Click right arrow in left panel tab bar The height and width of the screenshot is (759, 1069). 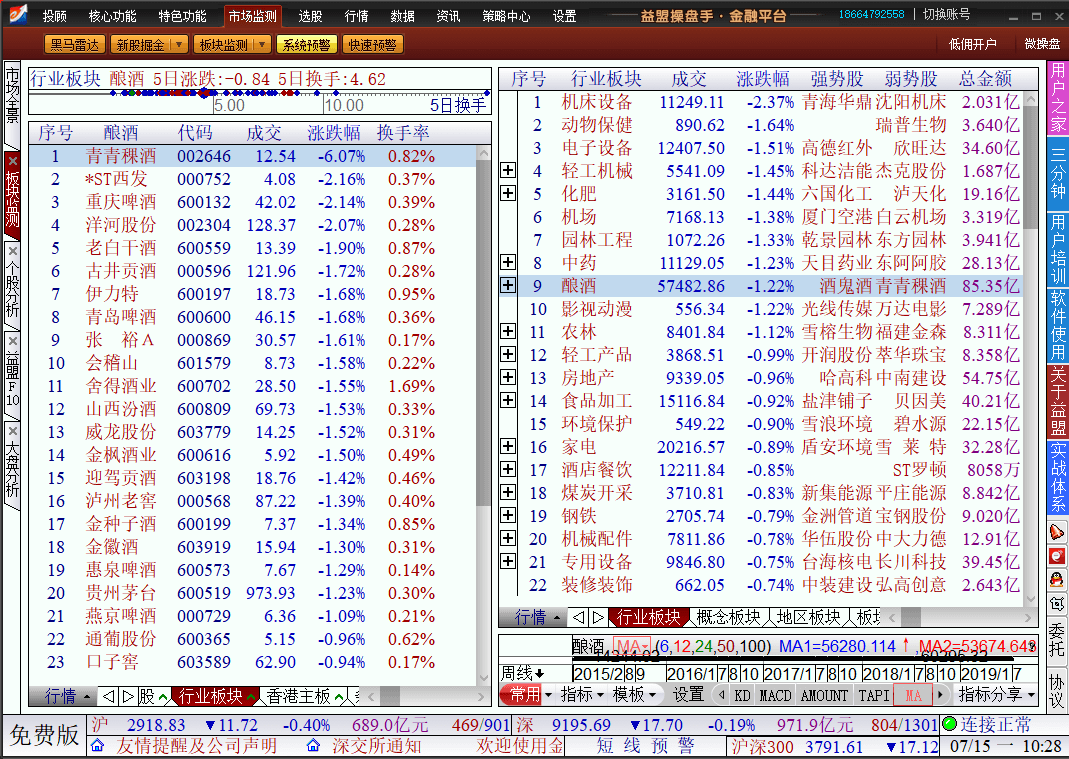pyautogui.click(x=127, y=696)
